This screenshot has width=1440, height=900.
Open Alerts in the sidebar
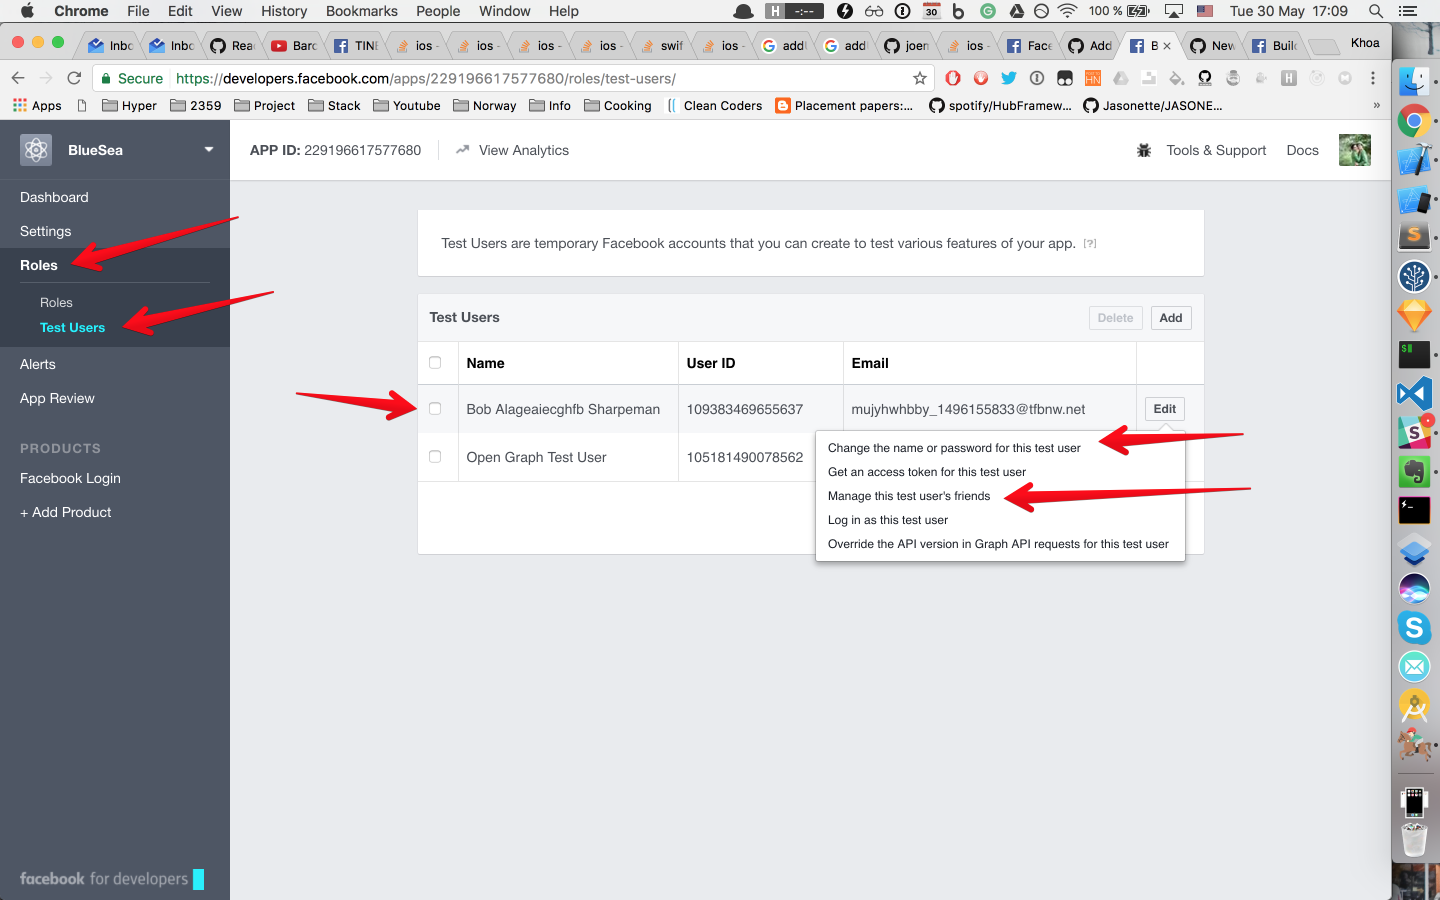coord(38,364)
